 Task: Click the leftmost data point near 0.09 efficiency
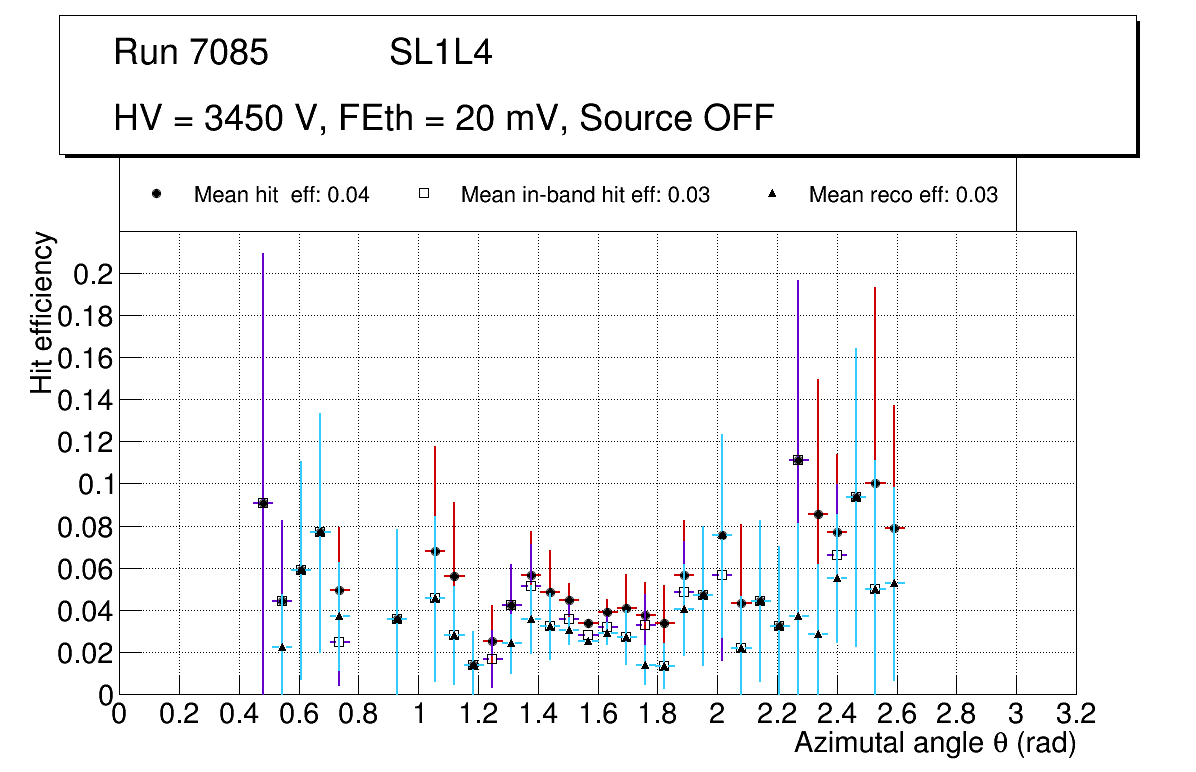click(263, 503)
